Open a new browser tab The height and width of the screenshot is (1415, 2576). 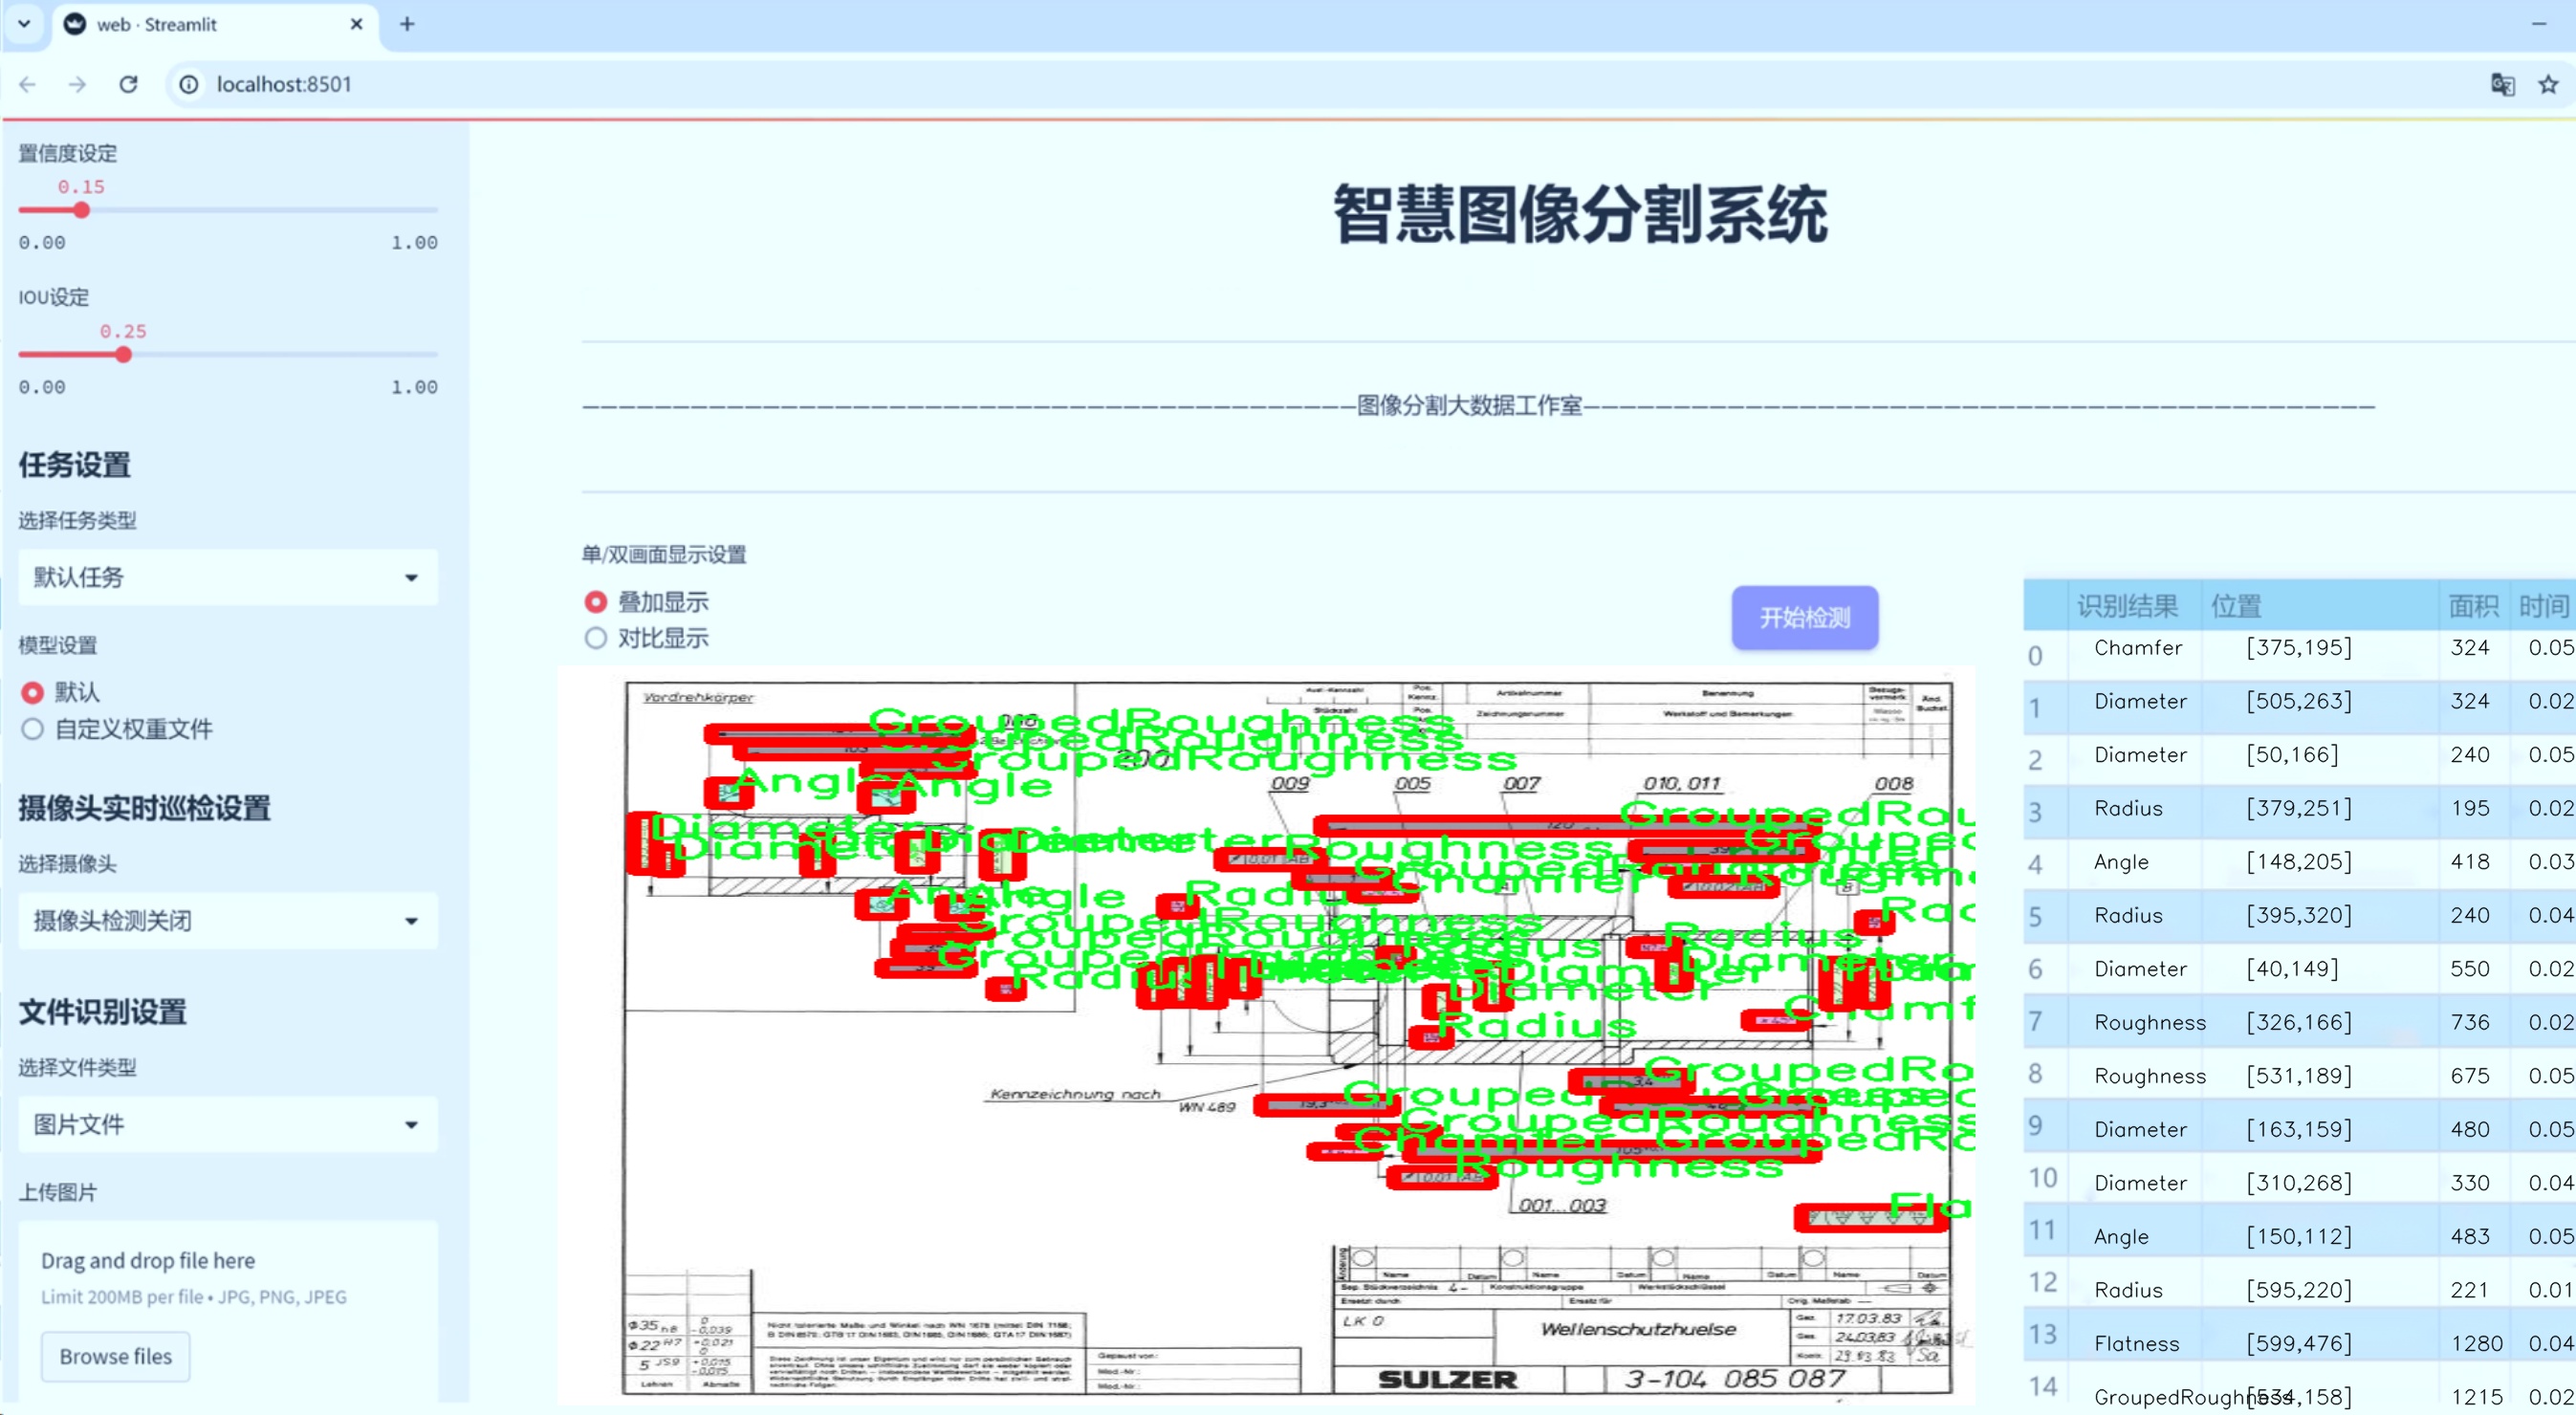pyautogui.click(x=407, y=24)
